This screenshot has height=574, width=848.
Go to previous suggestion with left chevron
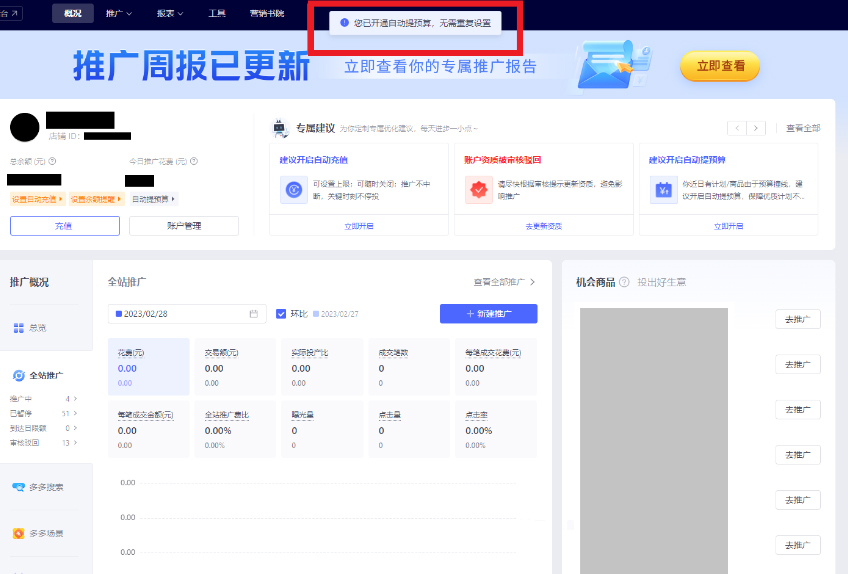737,128
